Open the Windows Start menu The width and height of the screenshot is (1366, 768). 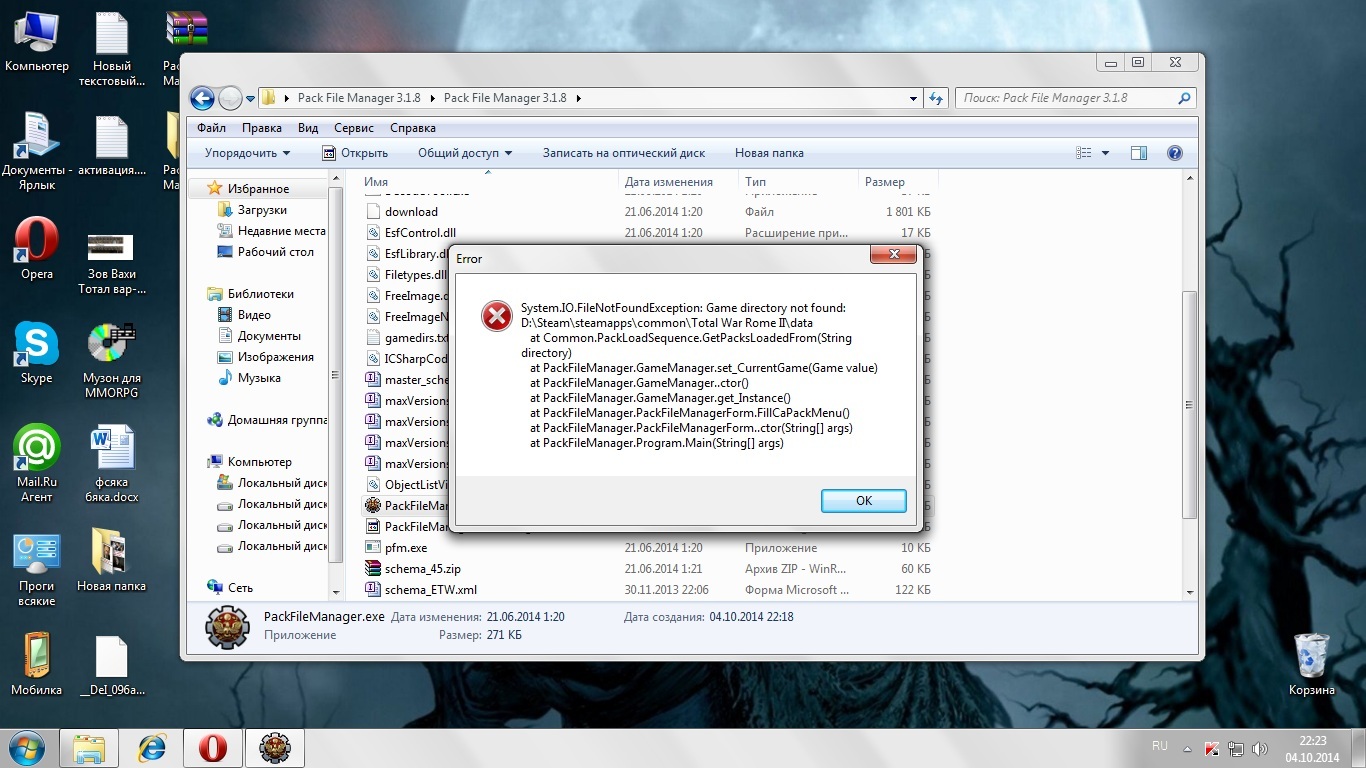26,748
